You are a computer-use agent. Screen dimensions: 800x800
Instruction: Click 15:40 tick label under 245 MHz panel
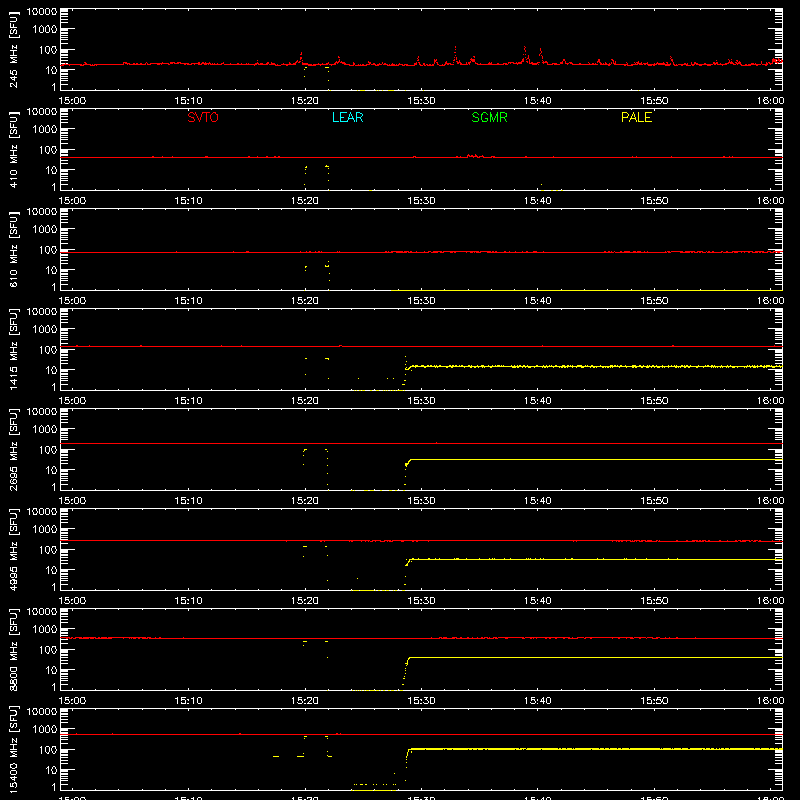click(537, 101)
